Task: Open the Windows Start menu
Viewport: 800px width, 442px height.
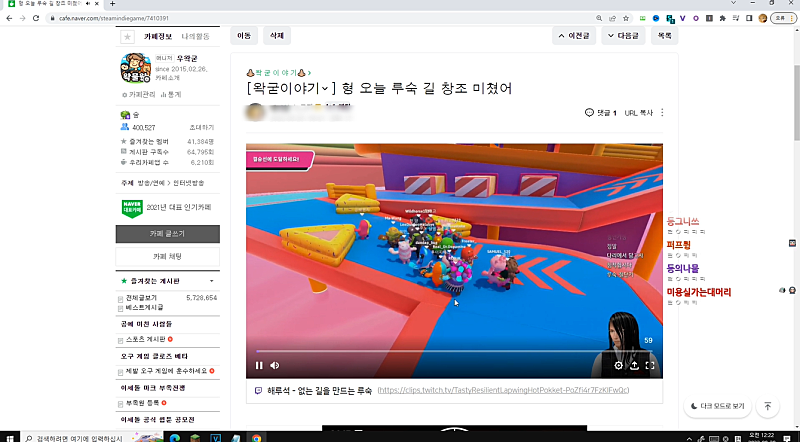Action: pos(9,438)
